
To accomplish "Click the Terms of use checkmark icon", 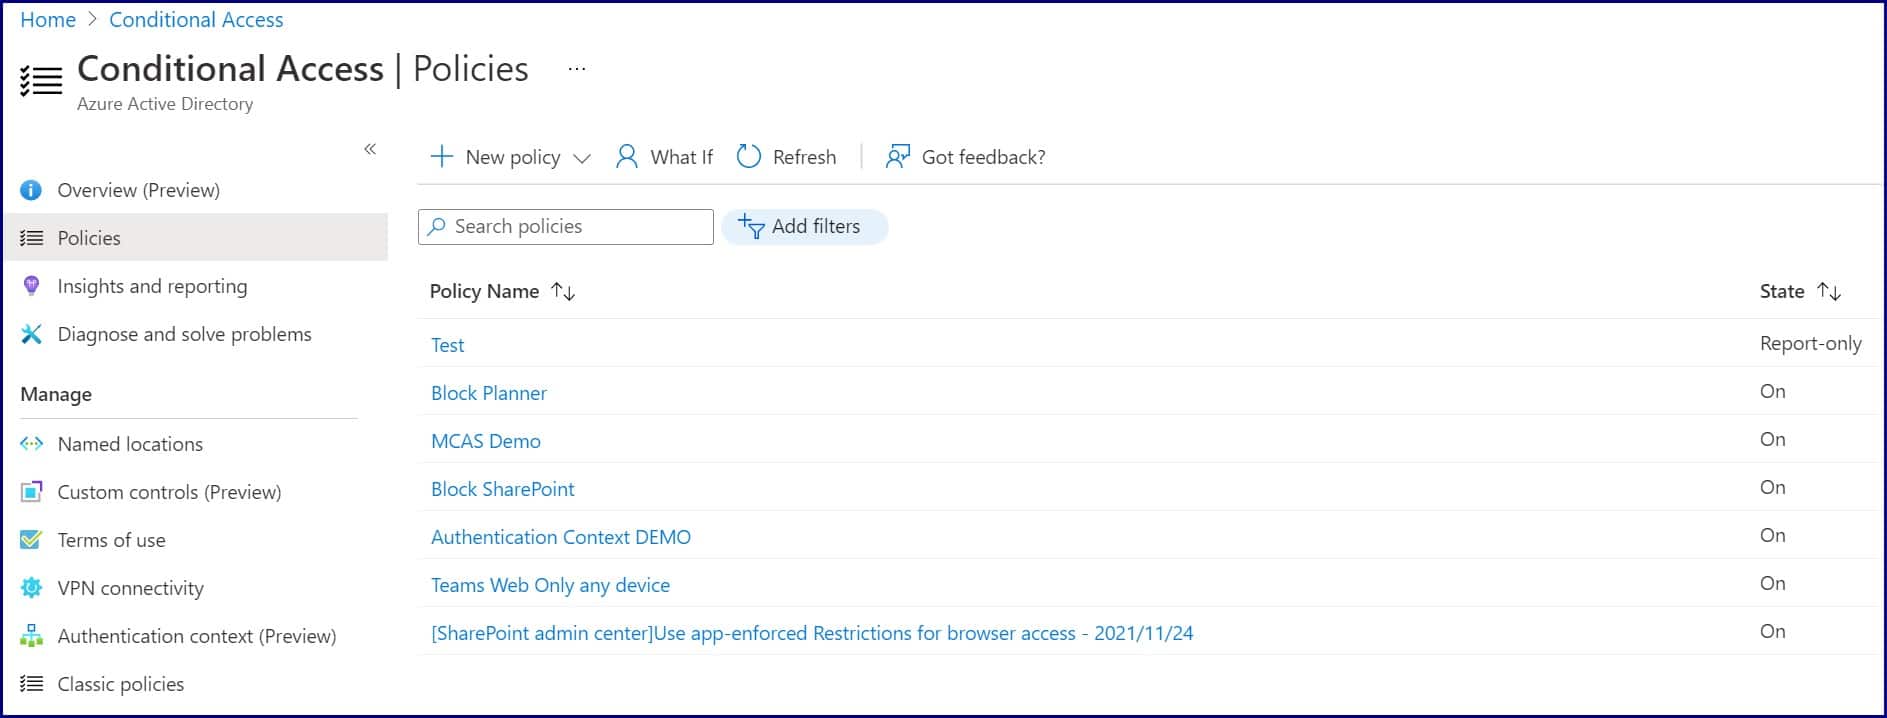I will click(32, 540).
